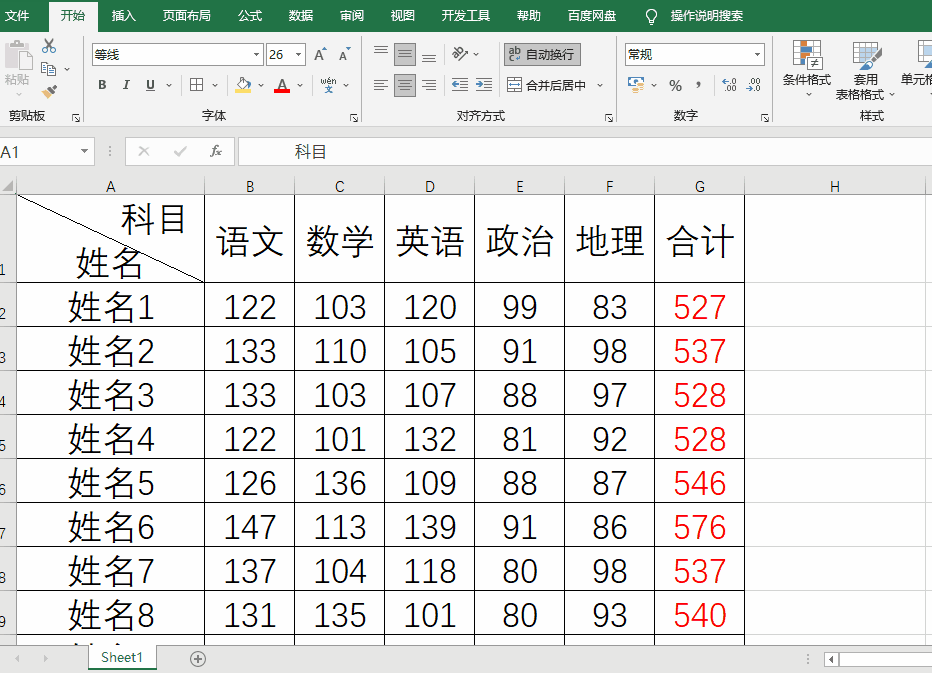Open the font size dropdown 26
This screenshot has height=673, width=932.
(298, 55)
